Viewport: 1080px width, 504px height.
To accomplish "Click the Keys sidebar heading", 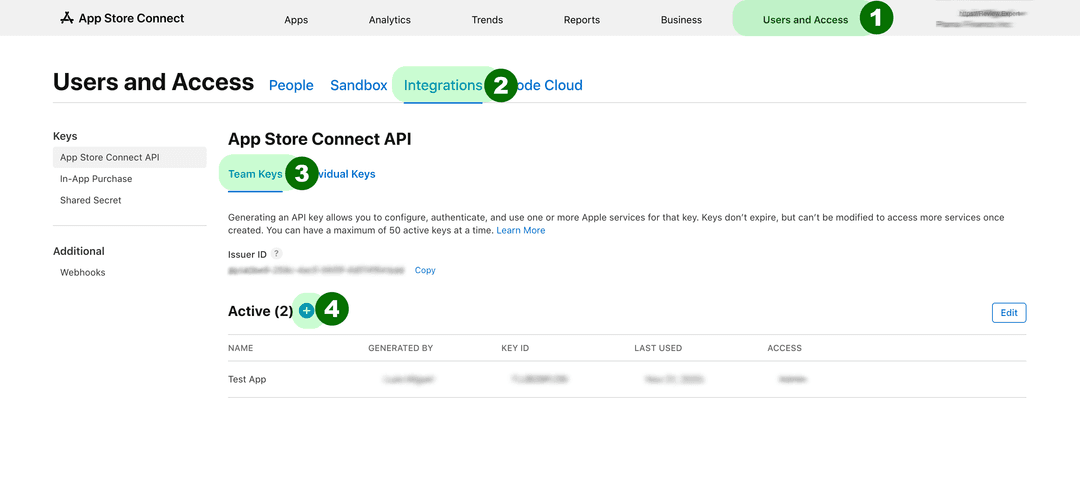I will 65,136.
